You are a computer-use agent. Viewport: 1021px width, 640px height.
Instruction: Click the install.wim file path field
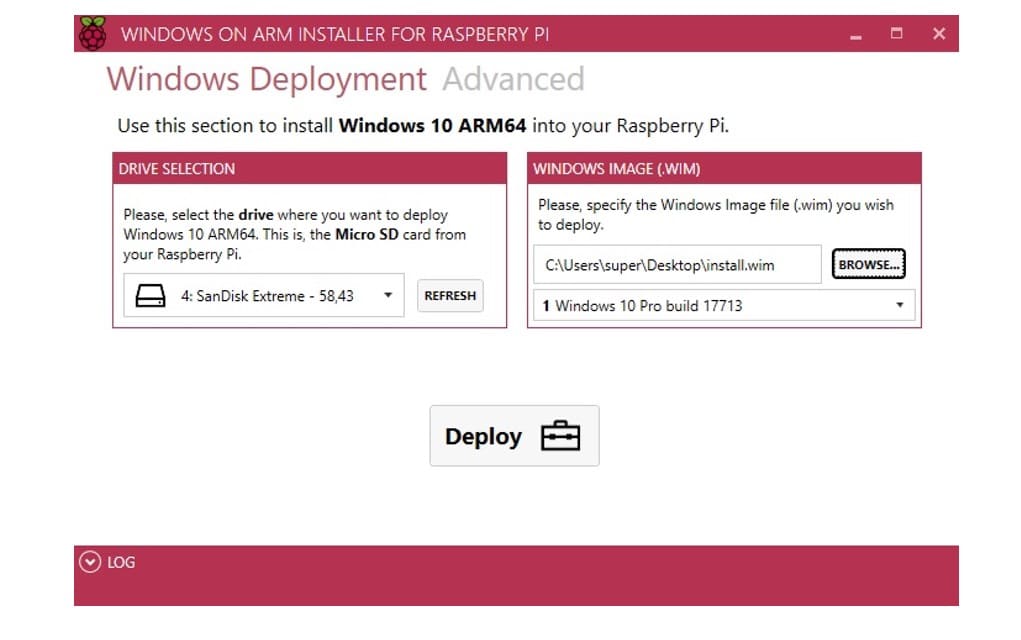677,265
